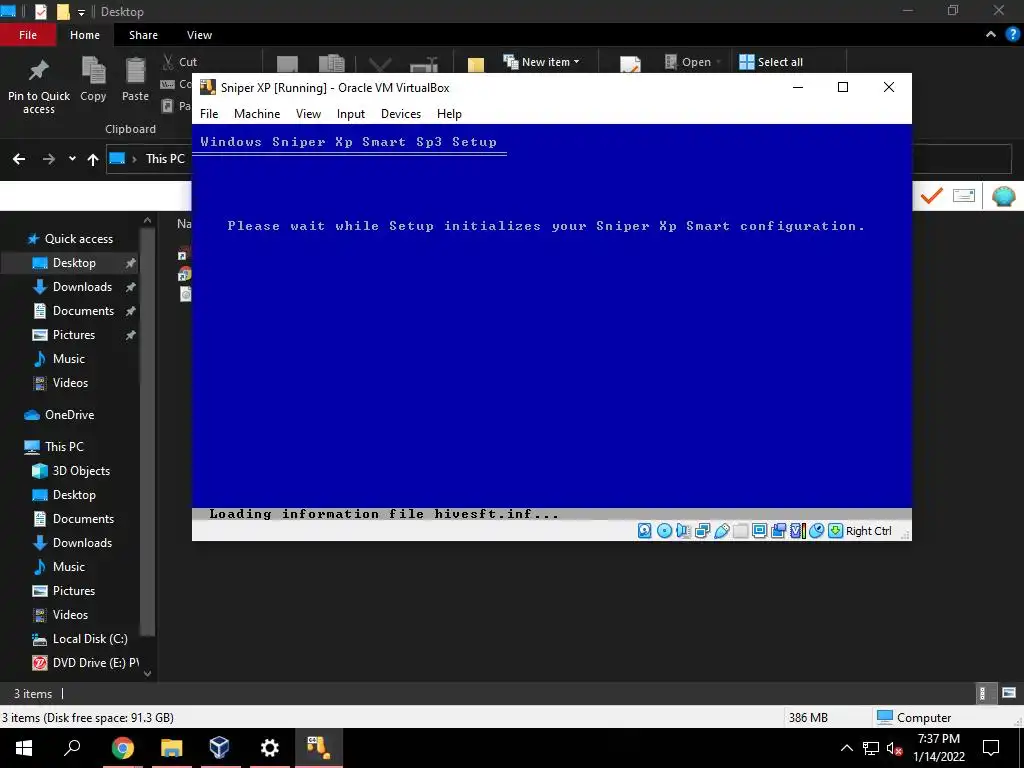
Task: Open the Open dropdown in Explorer ribbon
Action: click(x=693, y=62)
